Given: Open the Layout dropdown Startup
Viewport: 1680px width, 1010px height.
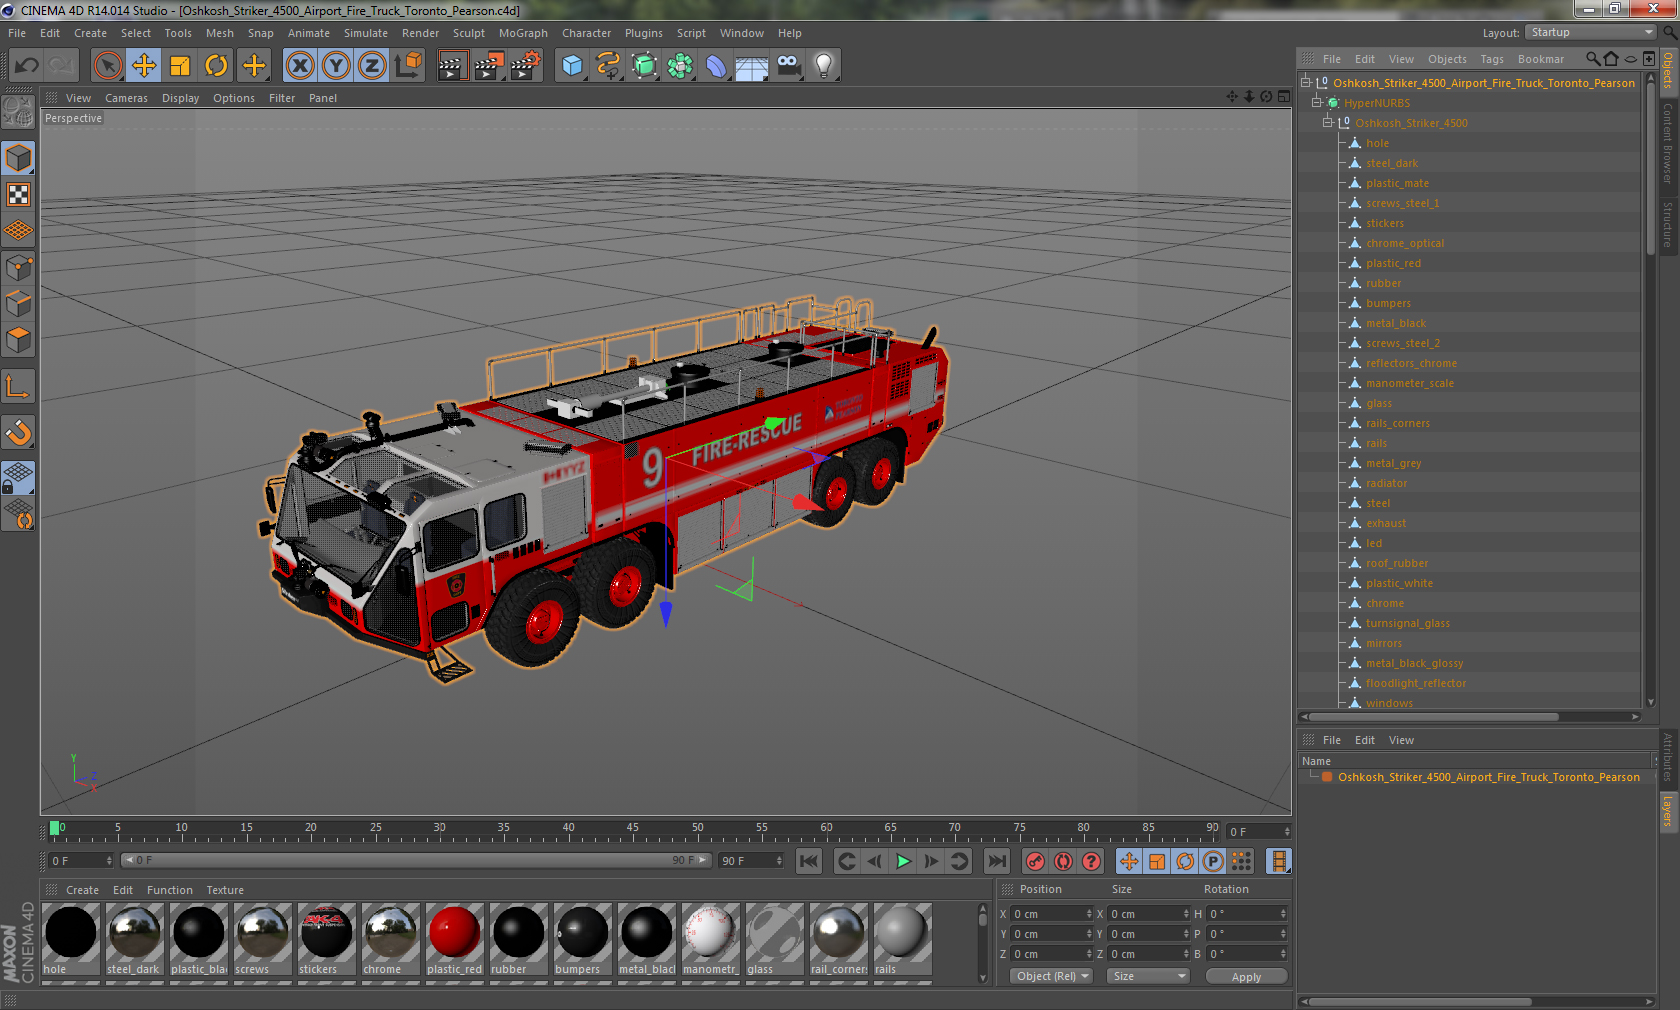Looking at the screenshot, I should [1591, 33].
